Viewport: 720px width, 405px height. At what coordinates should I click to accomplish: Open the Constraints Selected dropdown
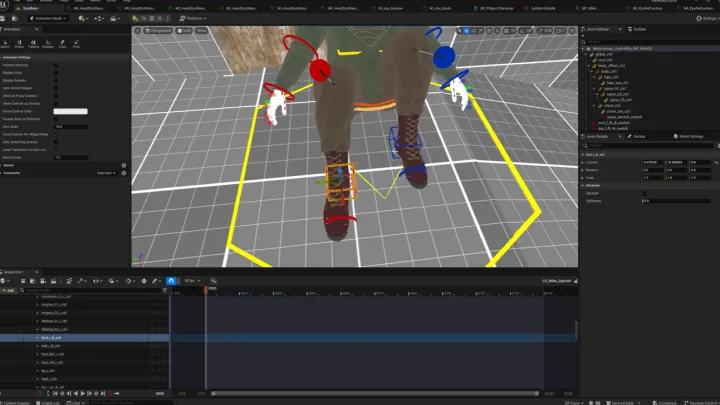point(106,173)
